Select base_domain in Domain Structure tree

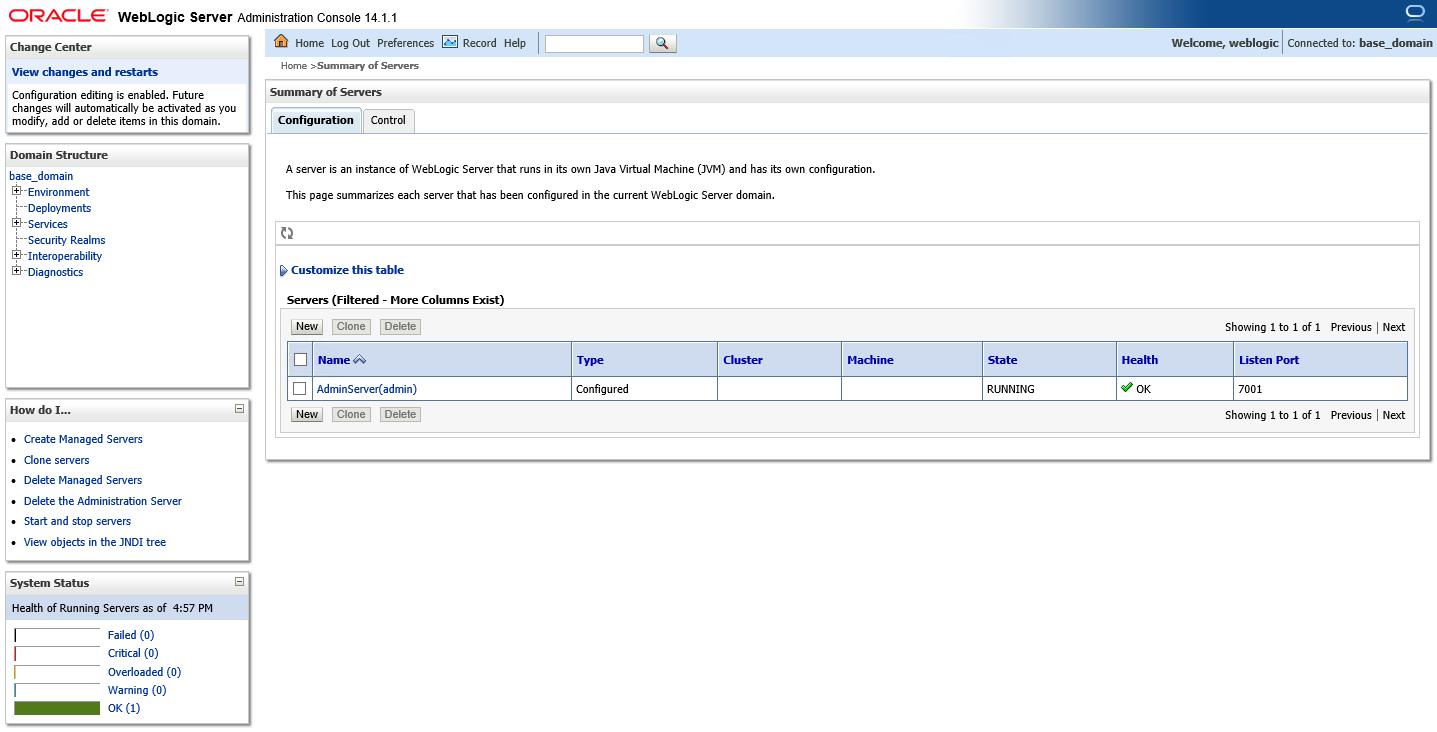tap(41, 176)
